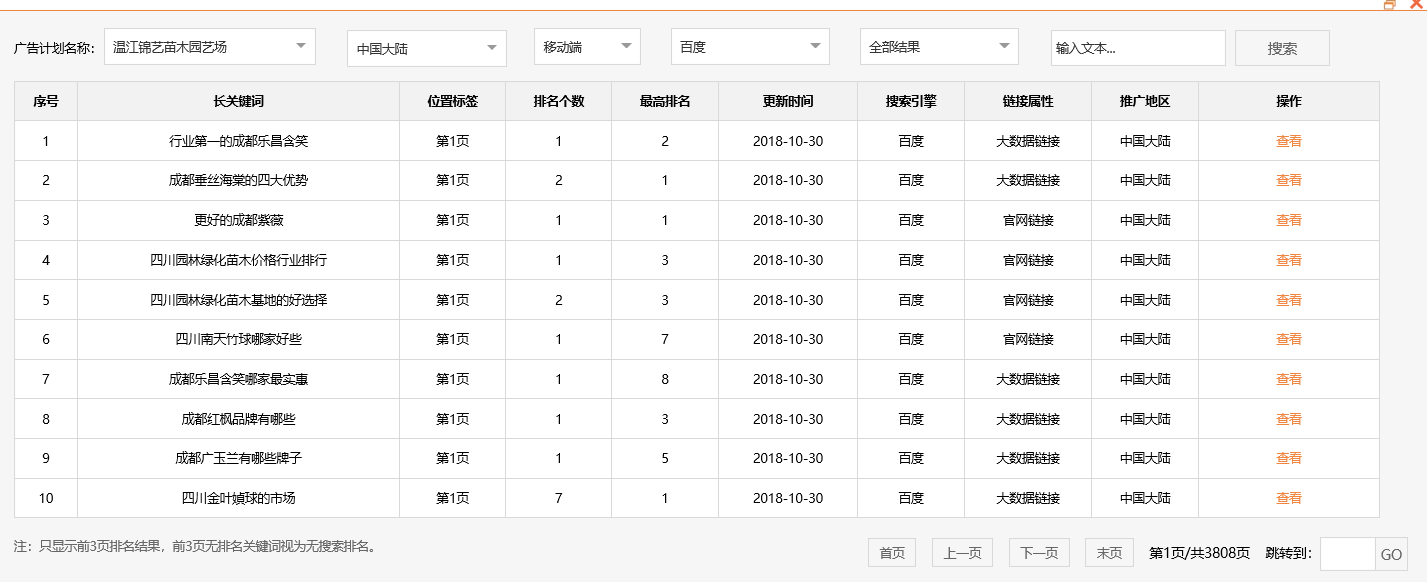
Task: Open the 移动端 device type dropdown
Action: (586, 46)
